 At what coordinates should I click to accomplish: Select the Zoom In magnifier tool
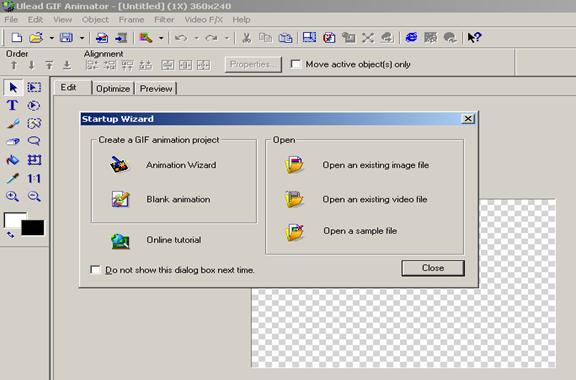pos(12,196)
